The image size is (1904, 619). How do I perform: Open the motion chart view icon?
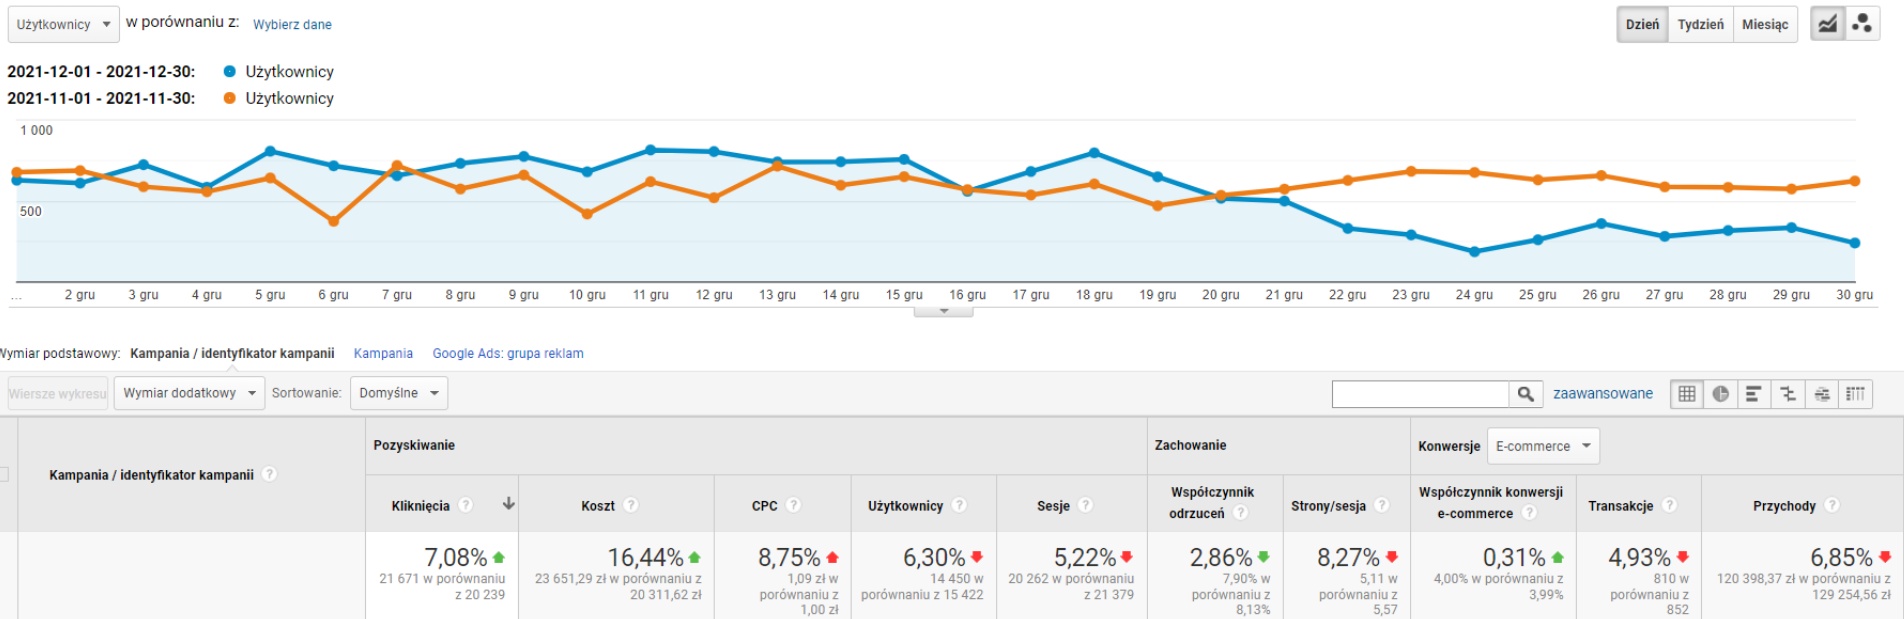tap(1861, 24)
